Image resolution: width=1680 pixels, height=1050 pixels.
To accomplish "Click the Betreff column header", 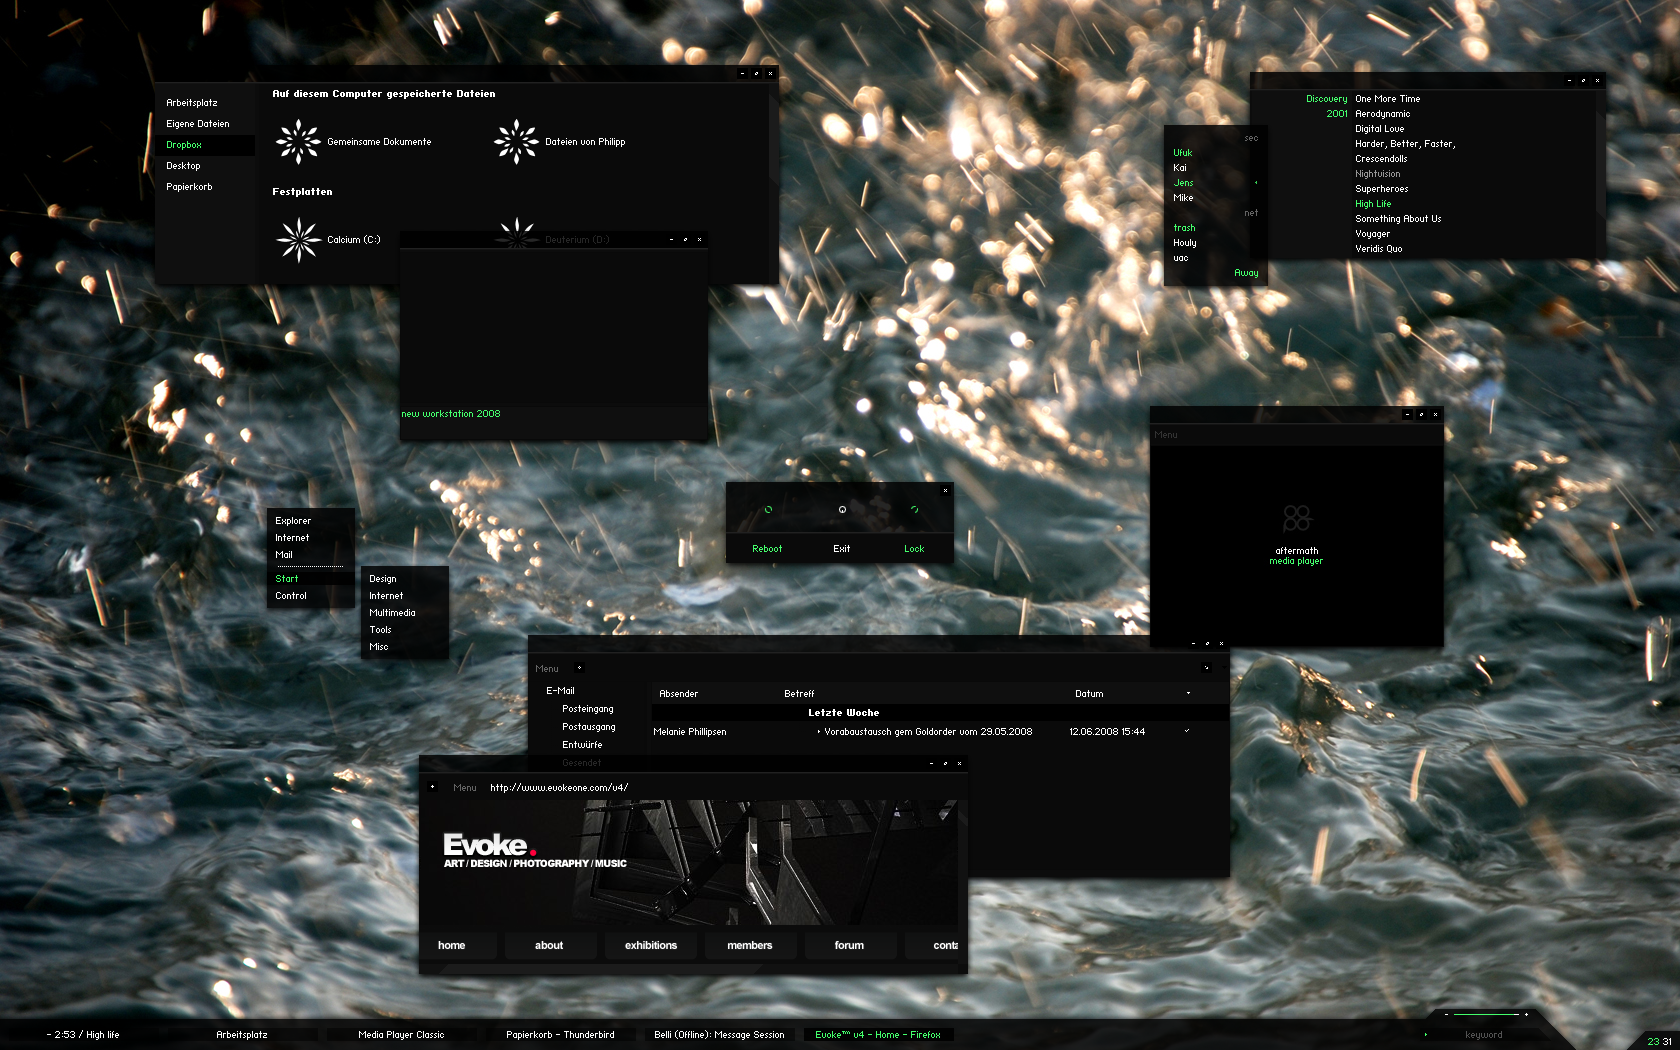I will (x=799, y=694).
